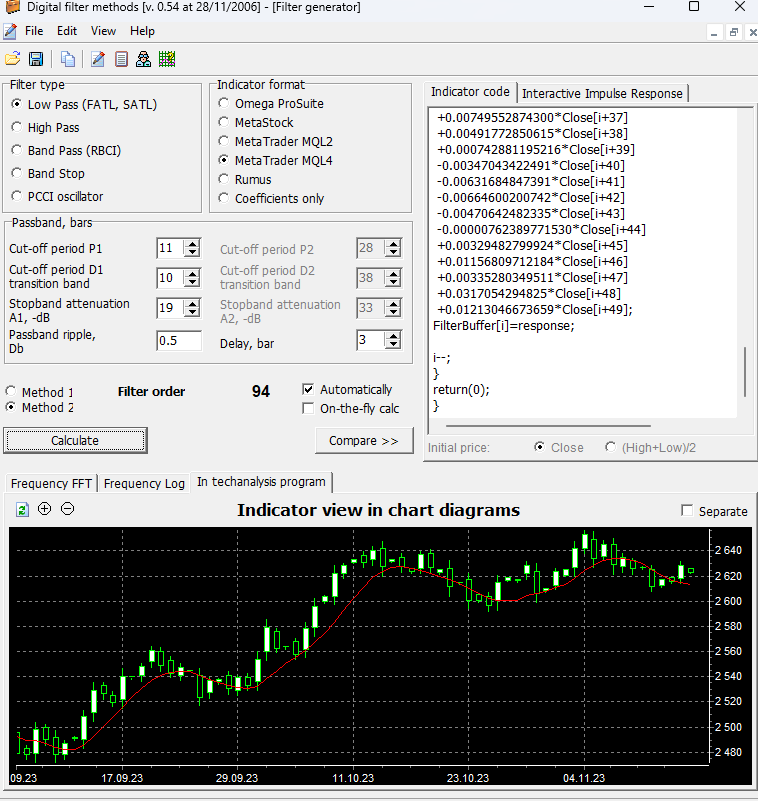Image resolution: width=758 pixels, height=801 pixels.
Task: Zoom in on the indicator chart
Action: click(x=45, y=509)
